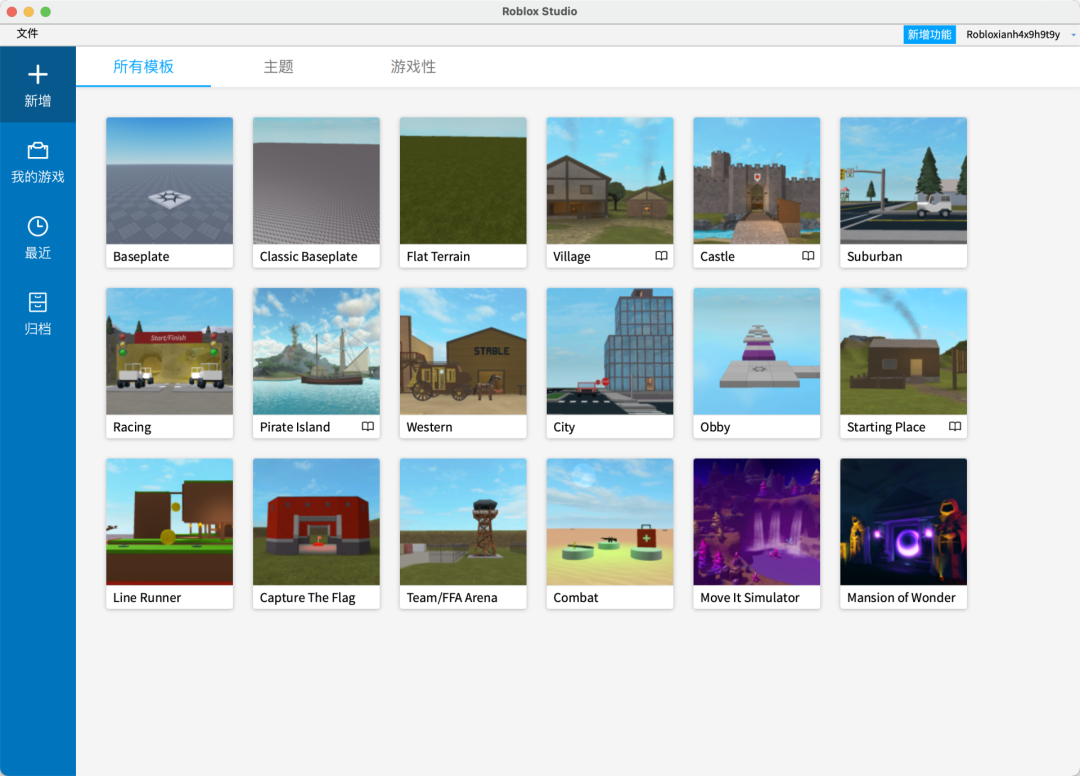Click the book icon on Starting Place

point(955,427)
